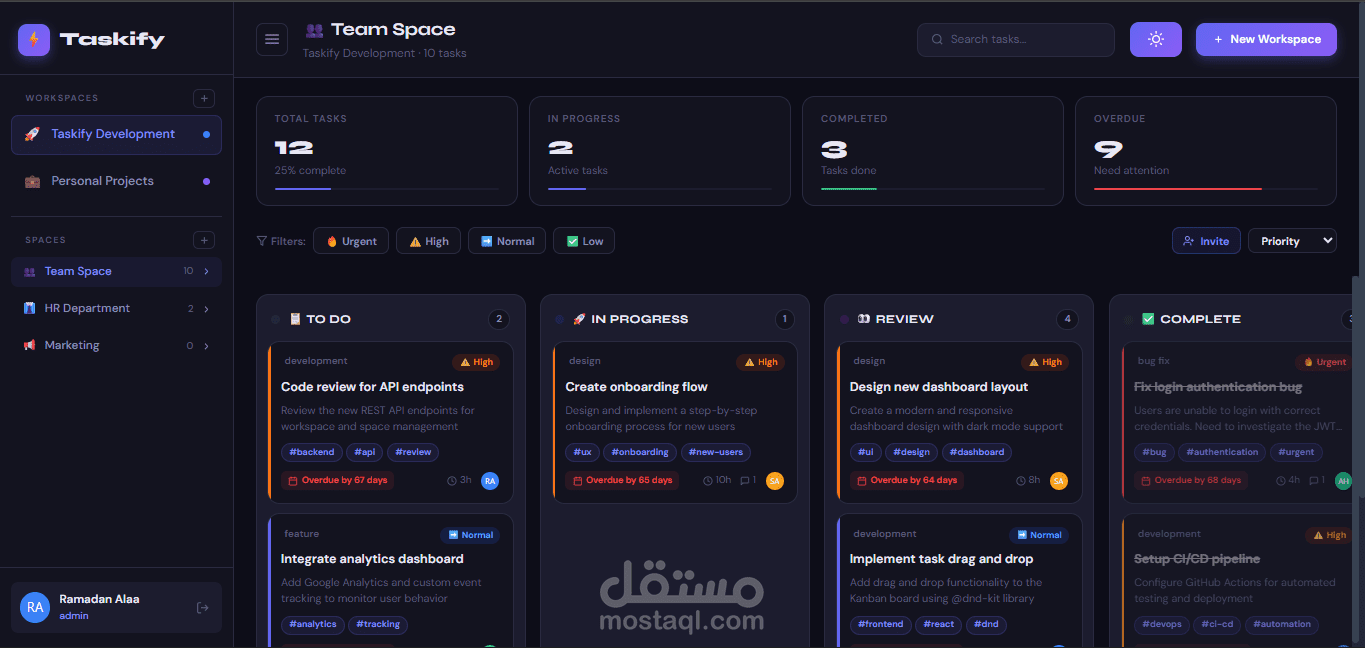The width and height of the screenshot is (1365, 648).
Task: Toggle the Normal priority filter
Action: [x=507, y=241]
